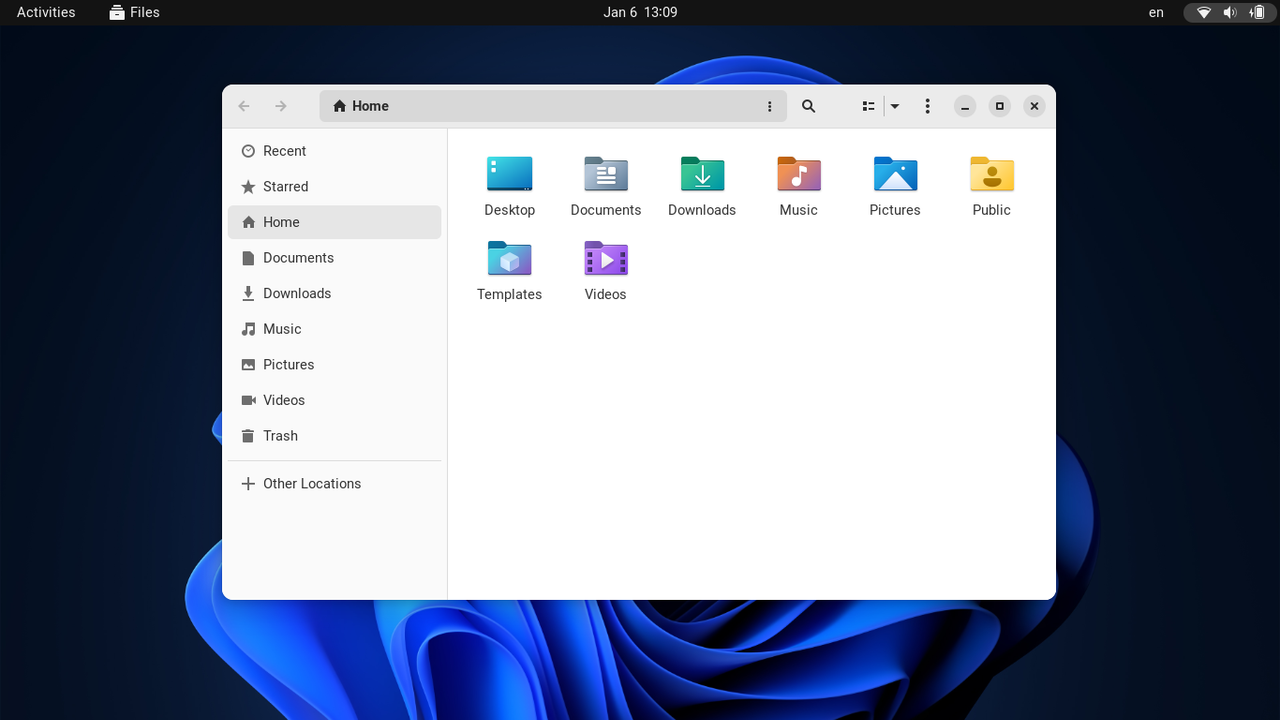The width and height of the screenshot is (1280, 720).
Task: Click the Wi-Fi status icon
Action: 1204,12
